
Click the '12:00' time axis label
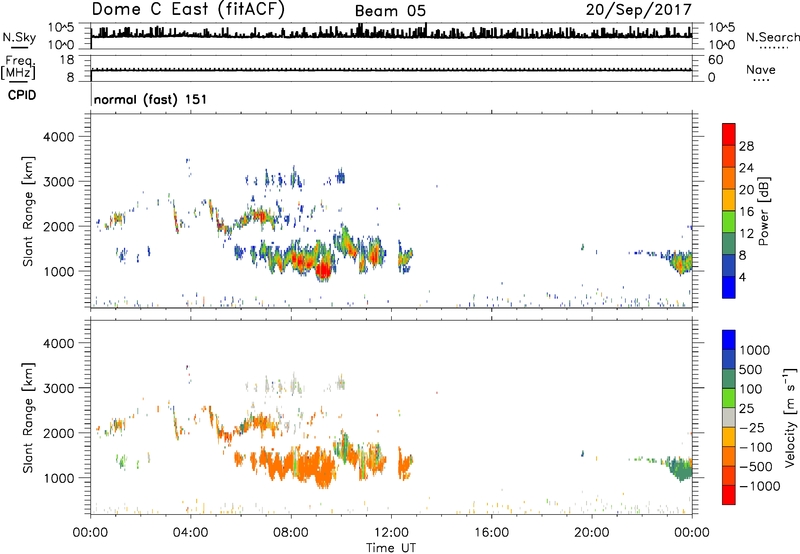(x=391, y=533)
